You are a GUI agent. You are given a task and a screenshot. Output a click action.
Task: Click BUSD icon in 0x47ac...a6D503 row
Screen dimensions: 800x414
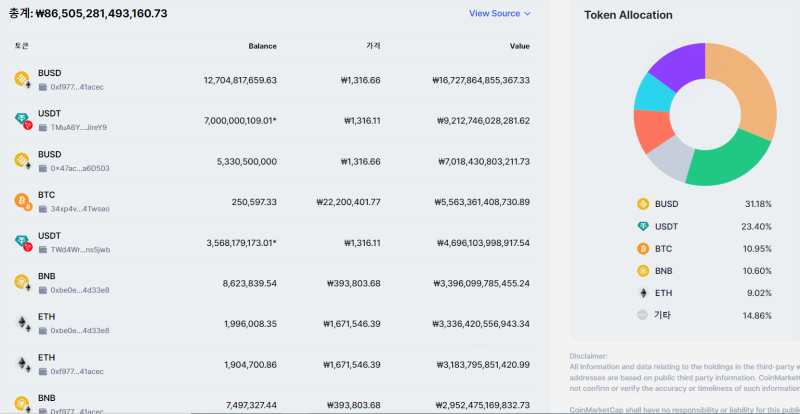[x=22, y=161]
